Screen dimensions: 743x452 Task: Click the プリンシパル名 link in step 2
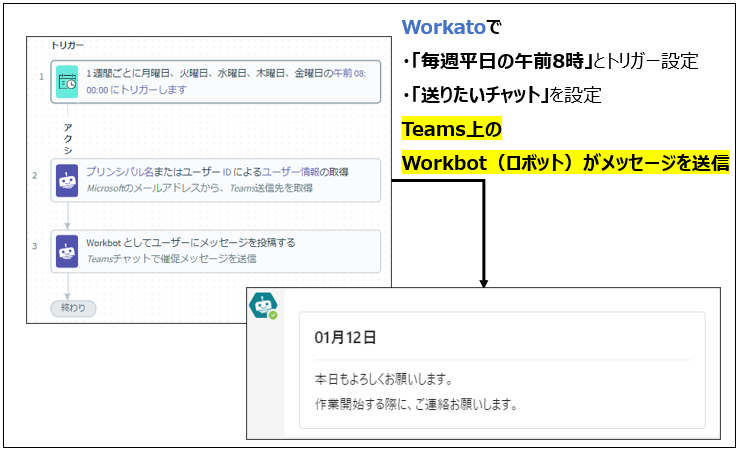point(119,172)
